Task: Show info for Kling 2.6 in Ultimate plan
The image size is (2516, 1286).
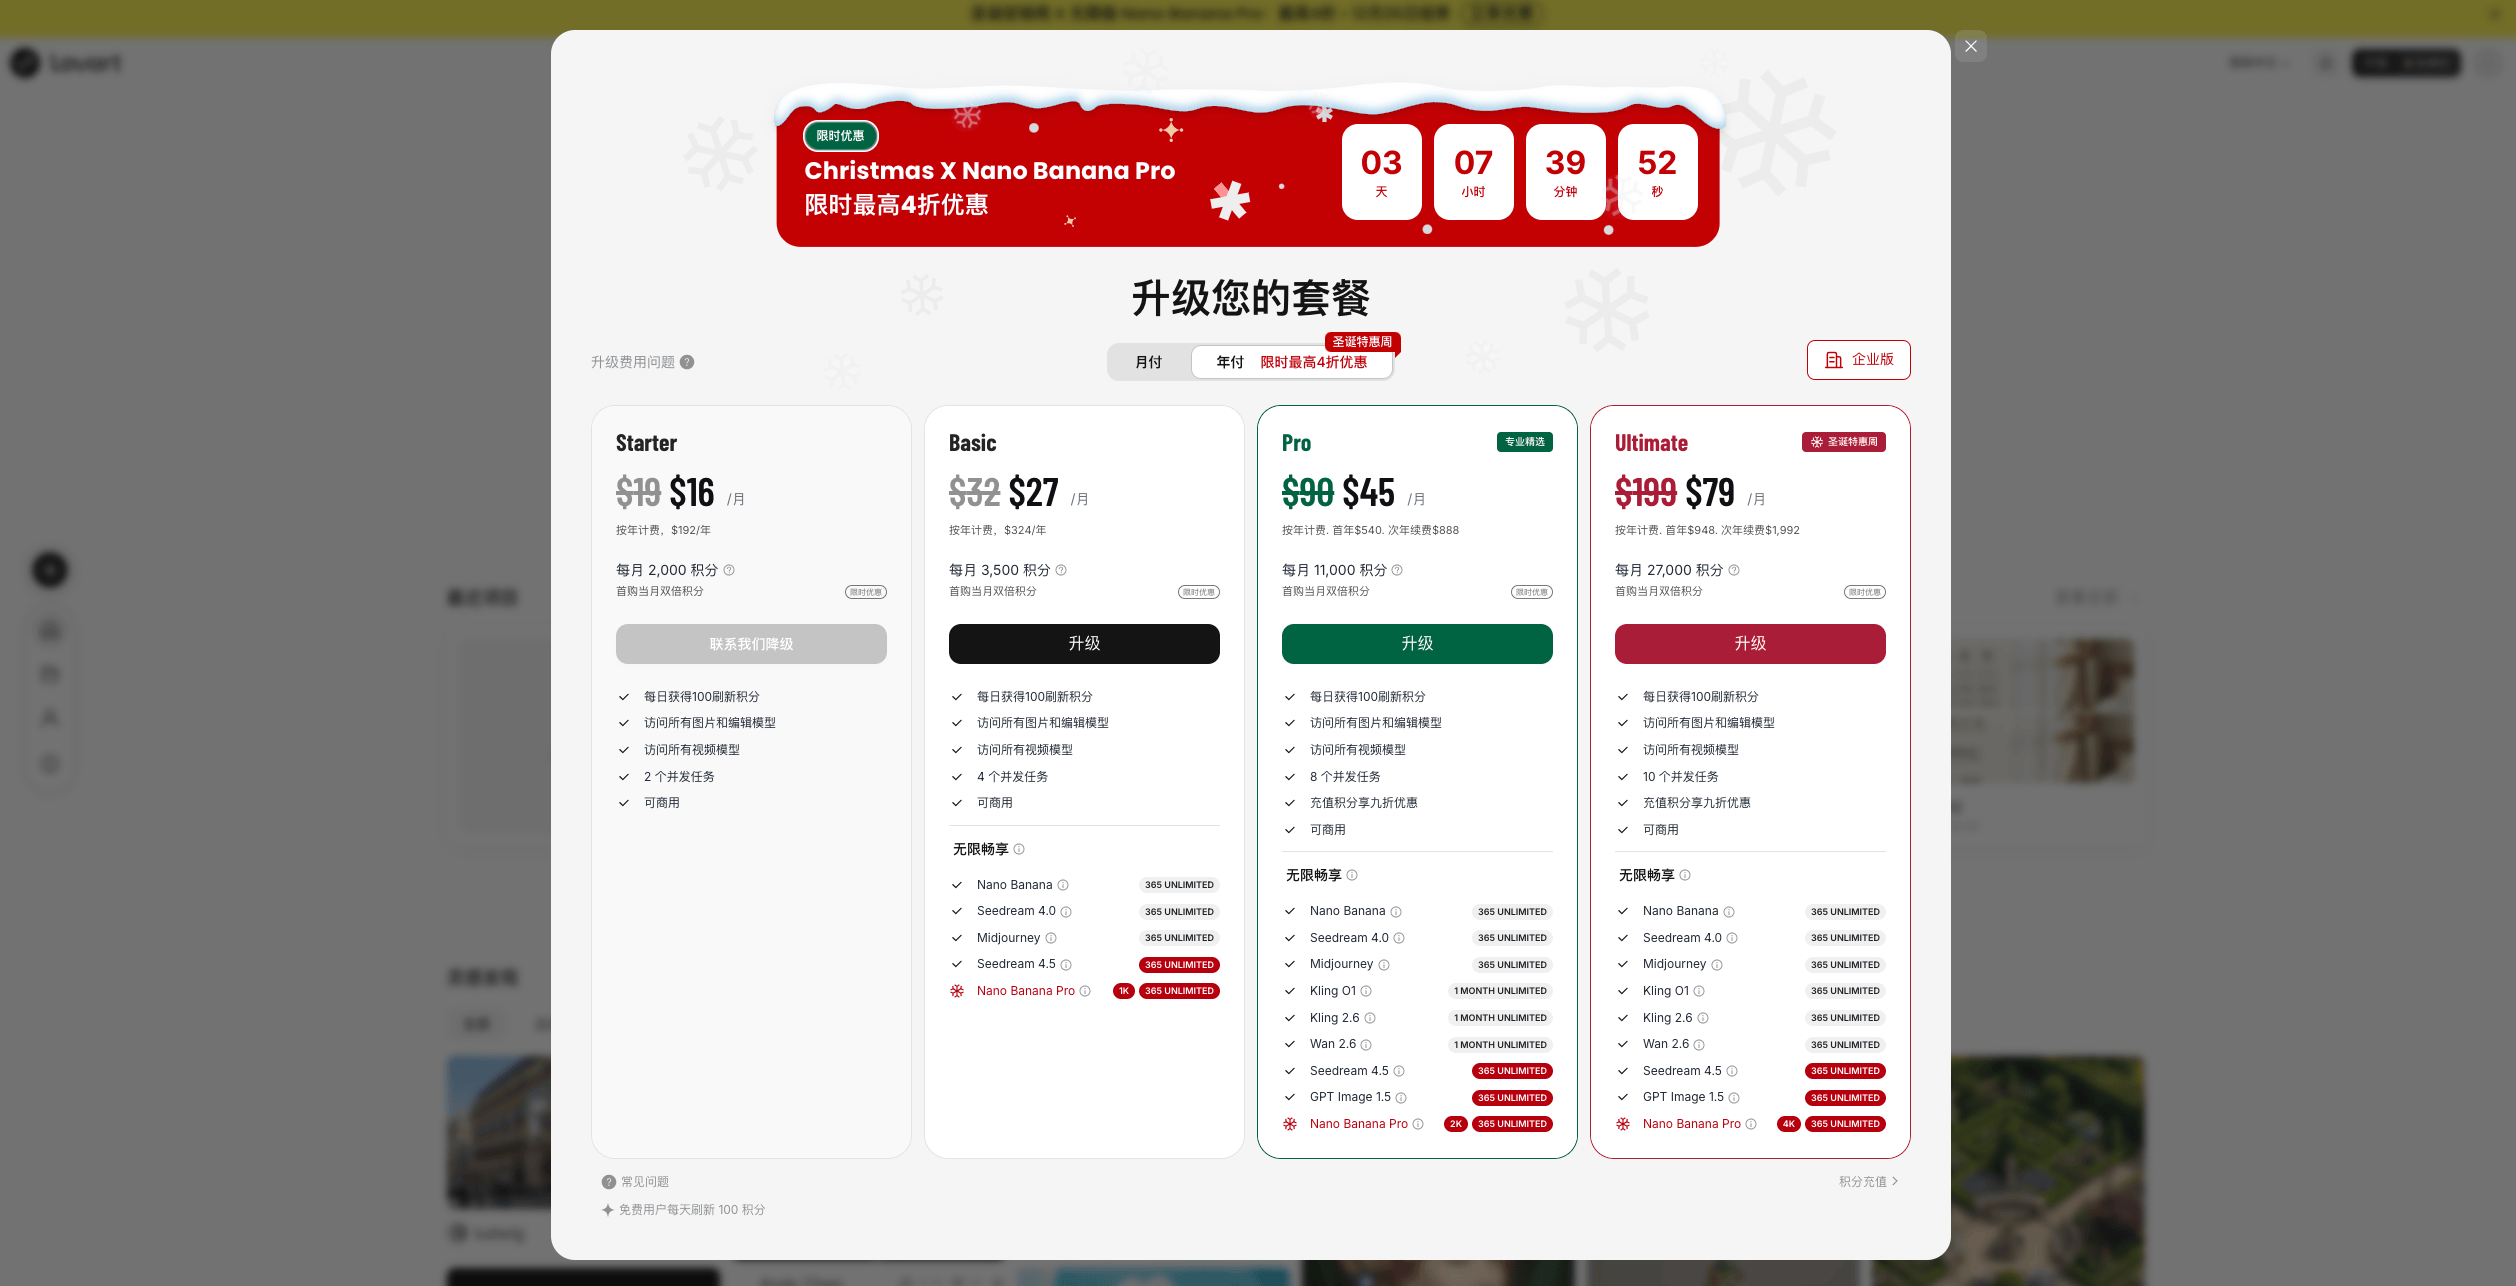Action: [1703, 1018]
